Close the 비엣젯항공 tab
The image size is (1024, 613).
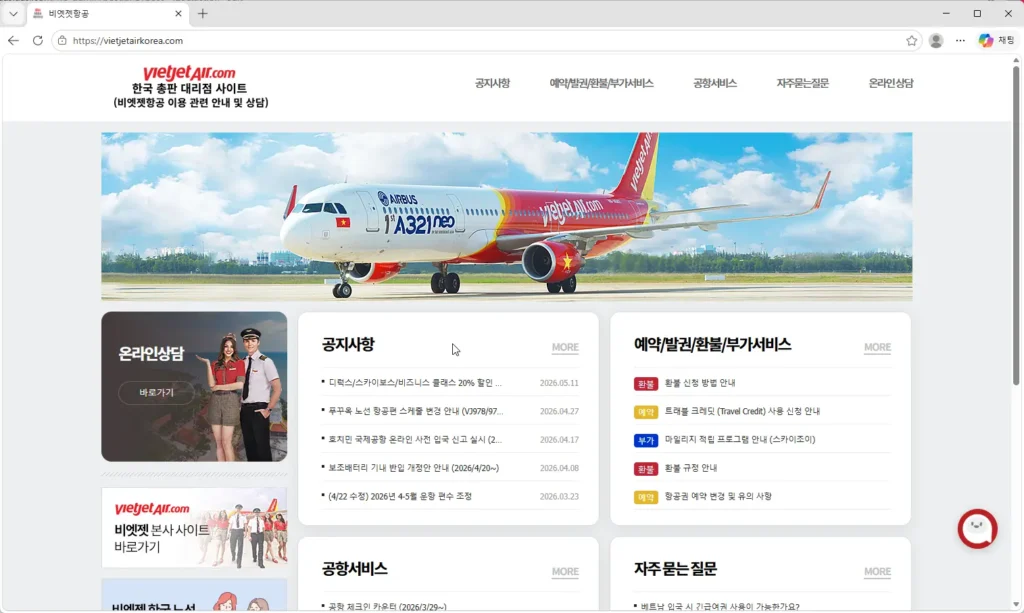(178, 13)
